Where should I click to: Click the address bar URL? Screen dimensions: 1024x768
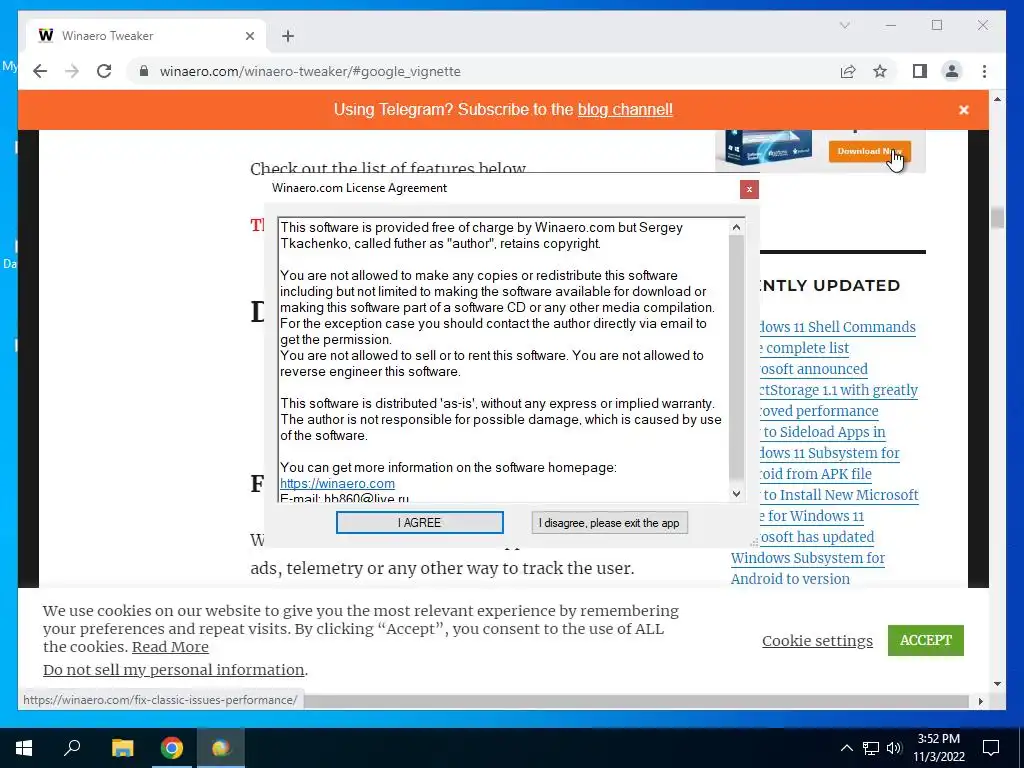pyautogui.click(x=310, y=71)
